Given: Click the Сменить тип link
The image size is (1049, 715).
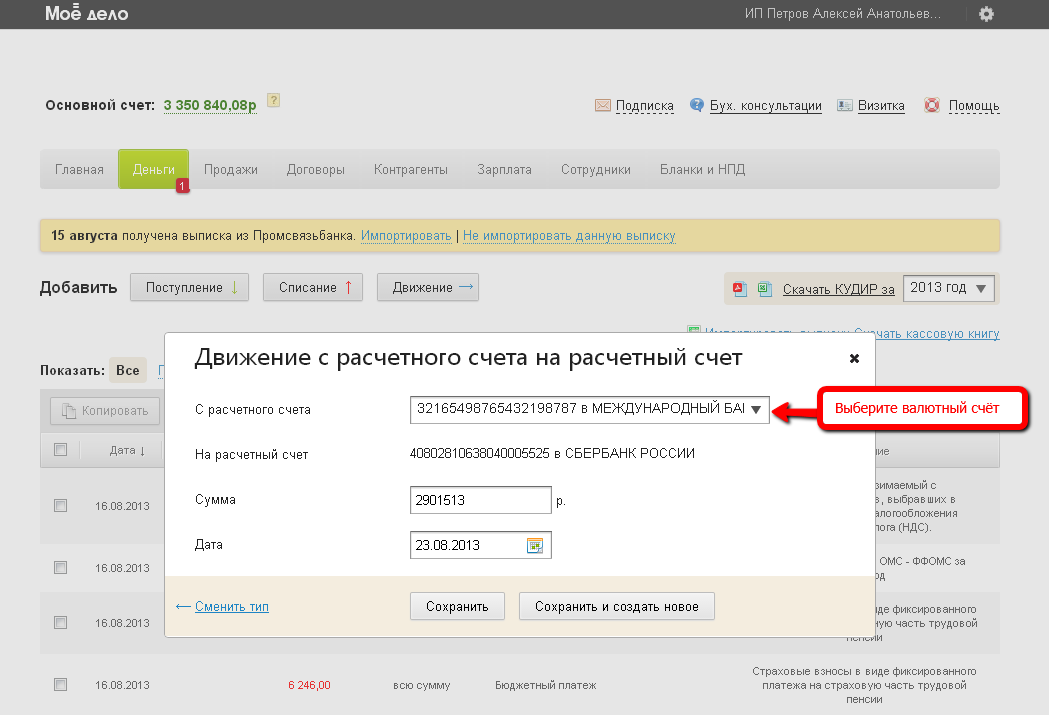Looking at the screenshot, I should point(231,606).
